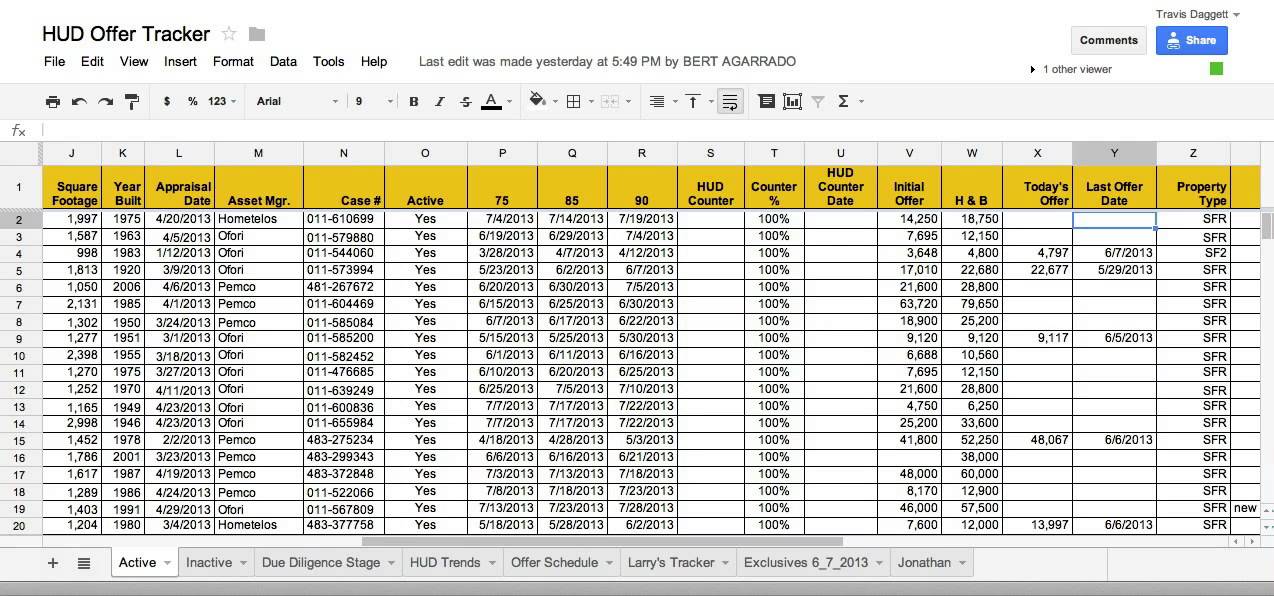Click the Print icon
The width and height of the screenshot is (1274, 596).
coord(53,101)
